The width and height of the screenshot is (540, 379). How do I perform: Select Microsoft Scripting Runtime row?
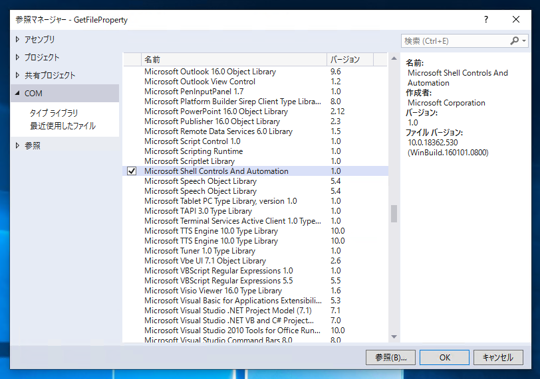(x=255, y=151)
